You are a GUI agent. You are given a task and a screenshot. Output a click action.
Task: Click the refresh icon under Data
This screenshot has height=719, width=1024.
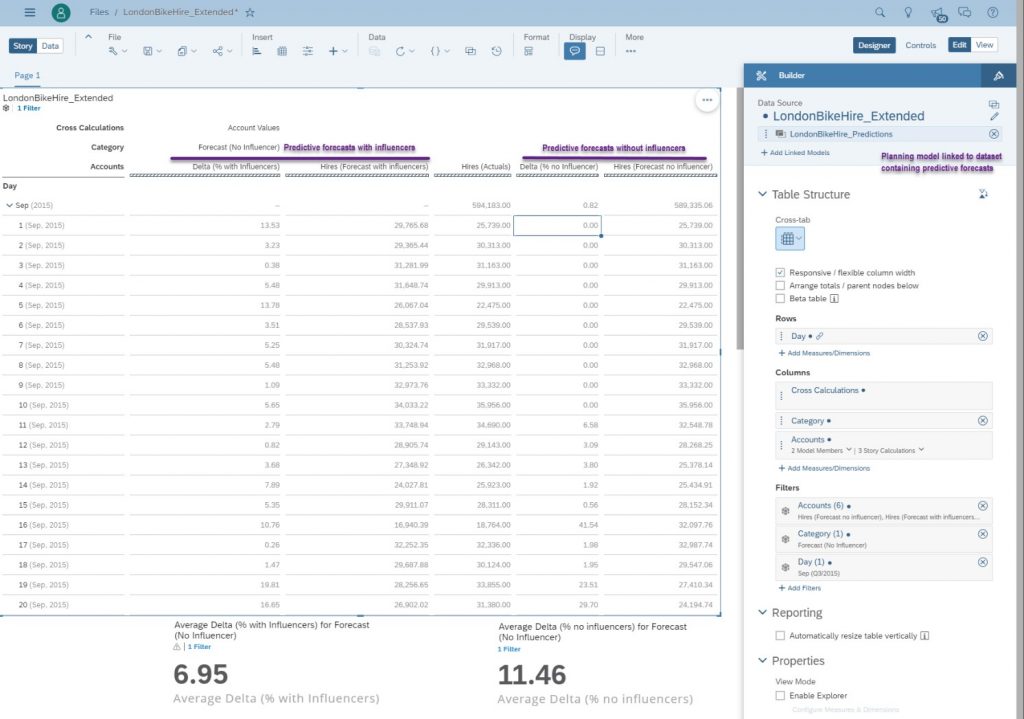(x=400, y=51)
